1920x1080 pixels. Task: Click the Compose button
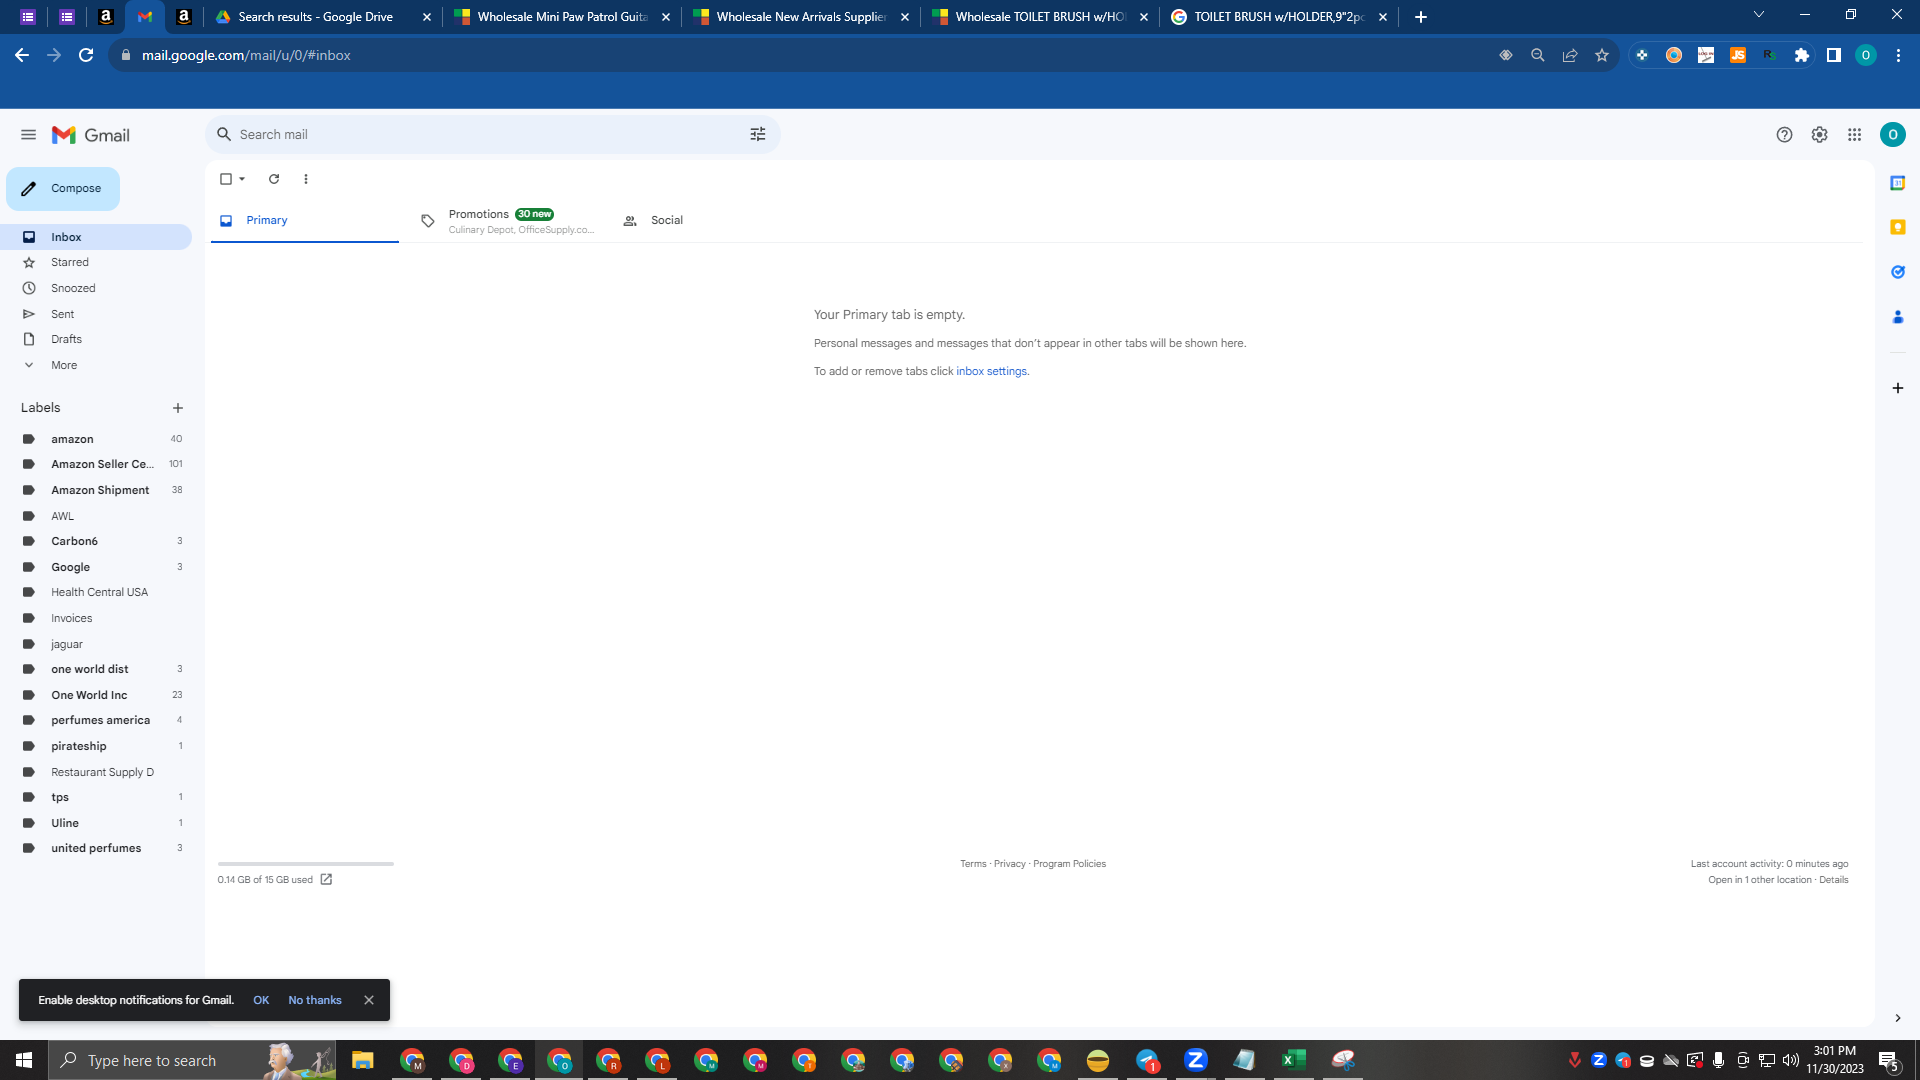(63, 188)
